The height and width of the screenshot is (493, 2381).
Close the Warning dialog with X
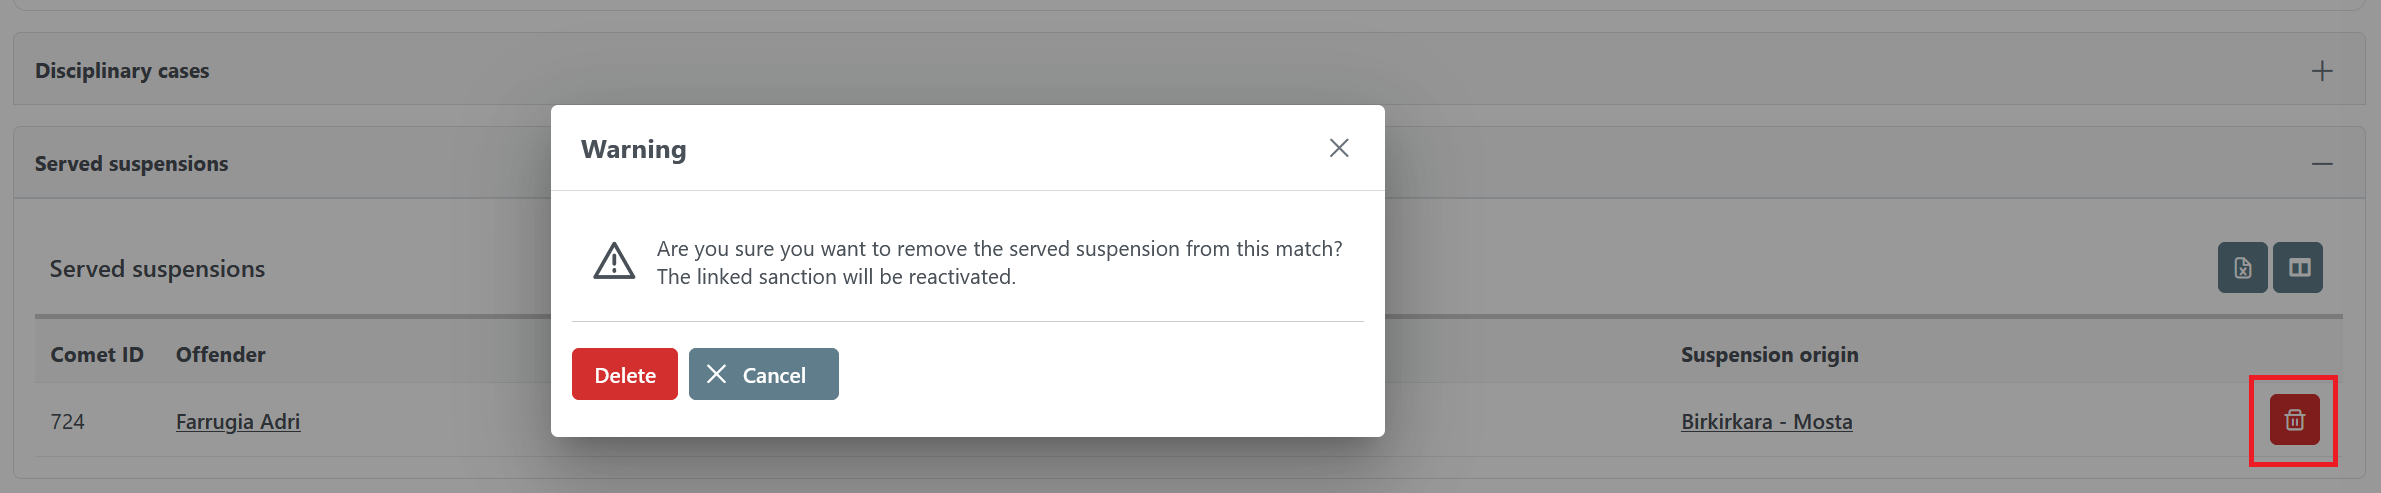1339,148
